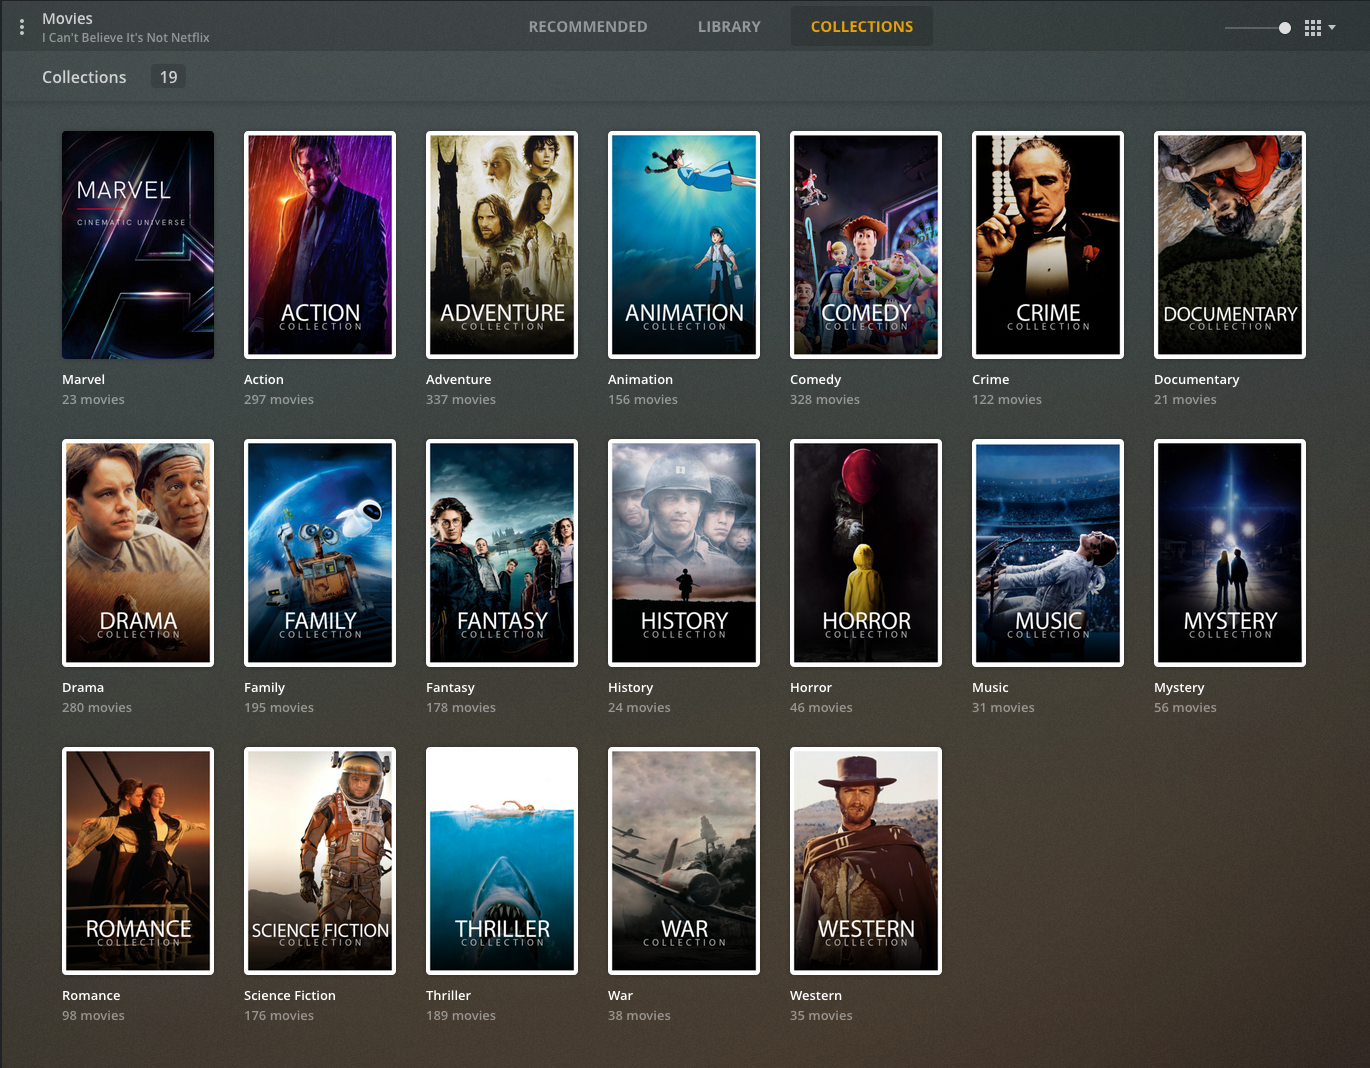The height and width of the screenshot is (1068, 1370).
Task: Open the History collection poster
Action: (684, 553)
